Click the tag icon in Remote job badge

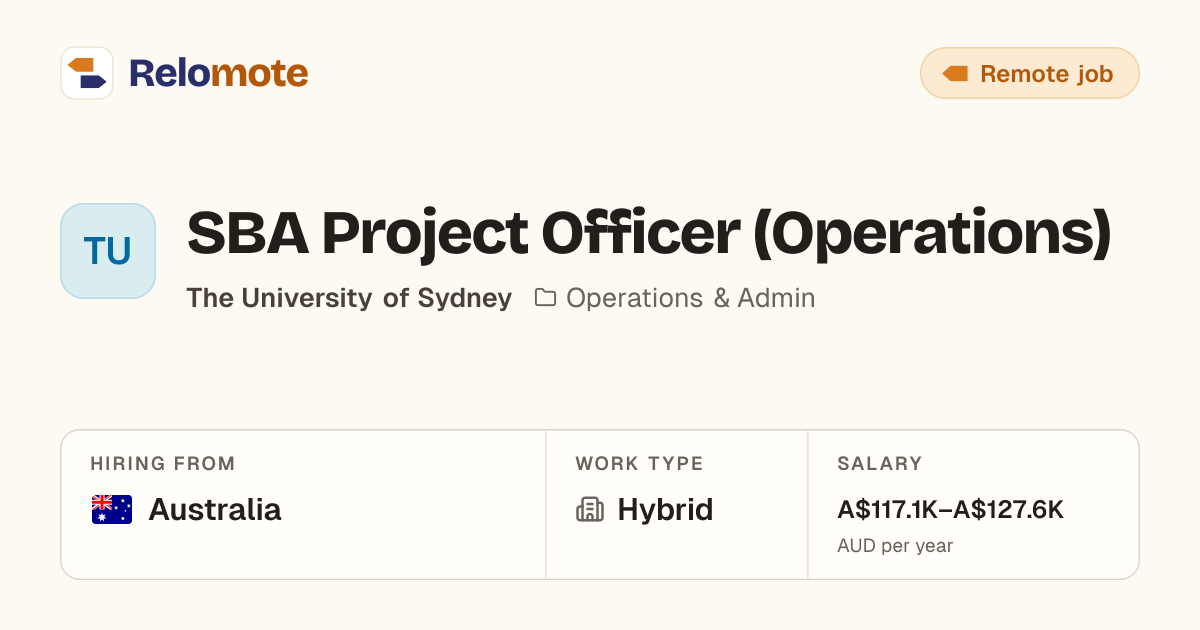(x=955, y=73)
